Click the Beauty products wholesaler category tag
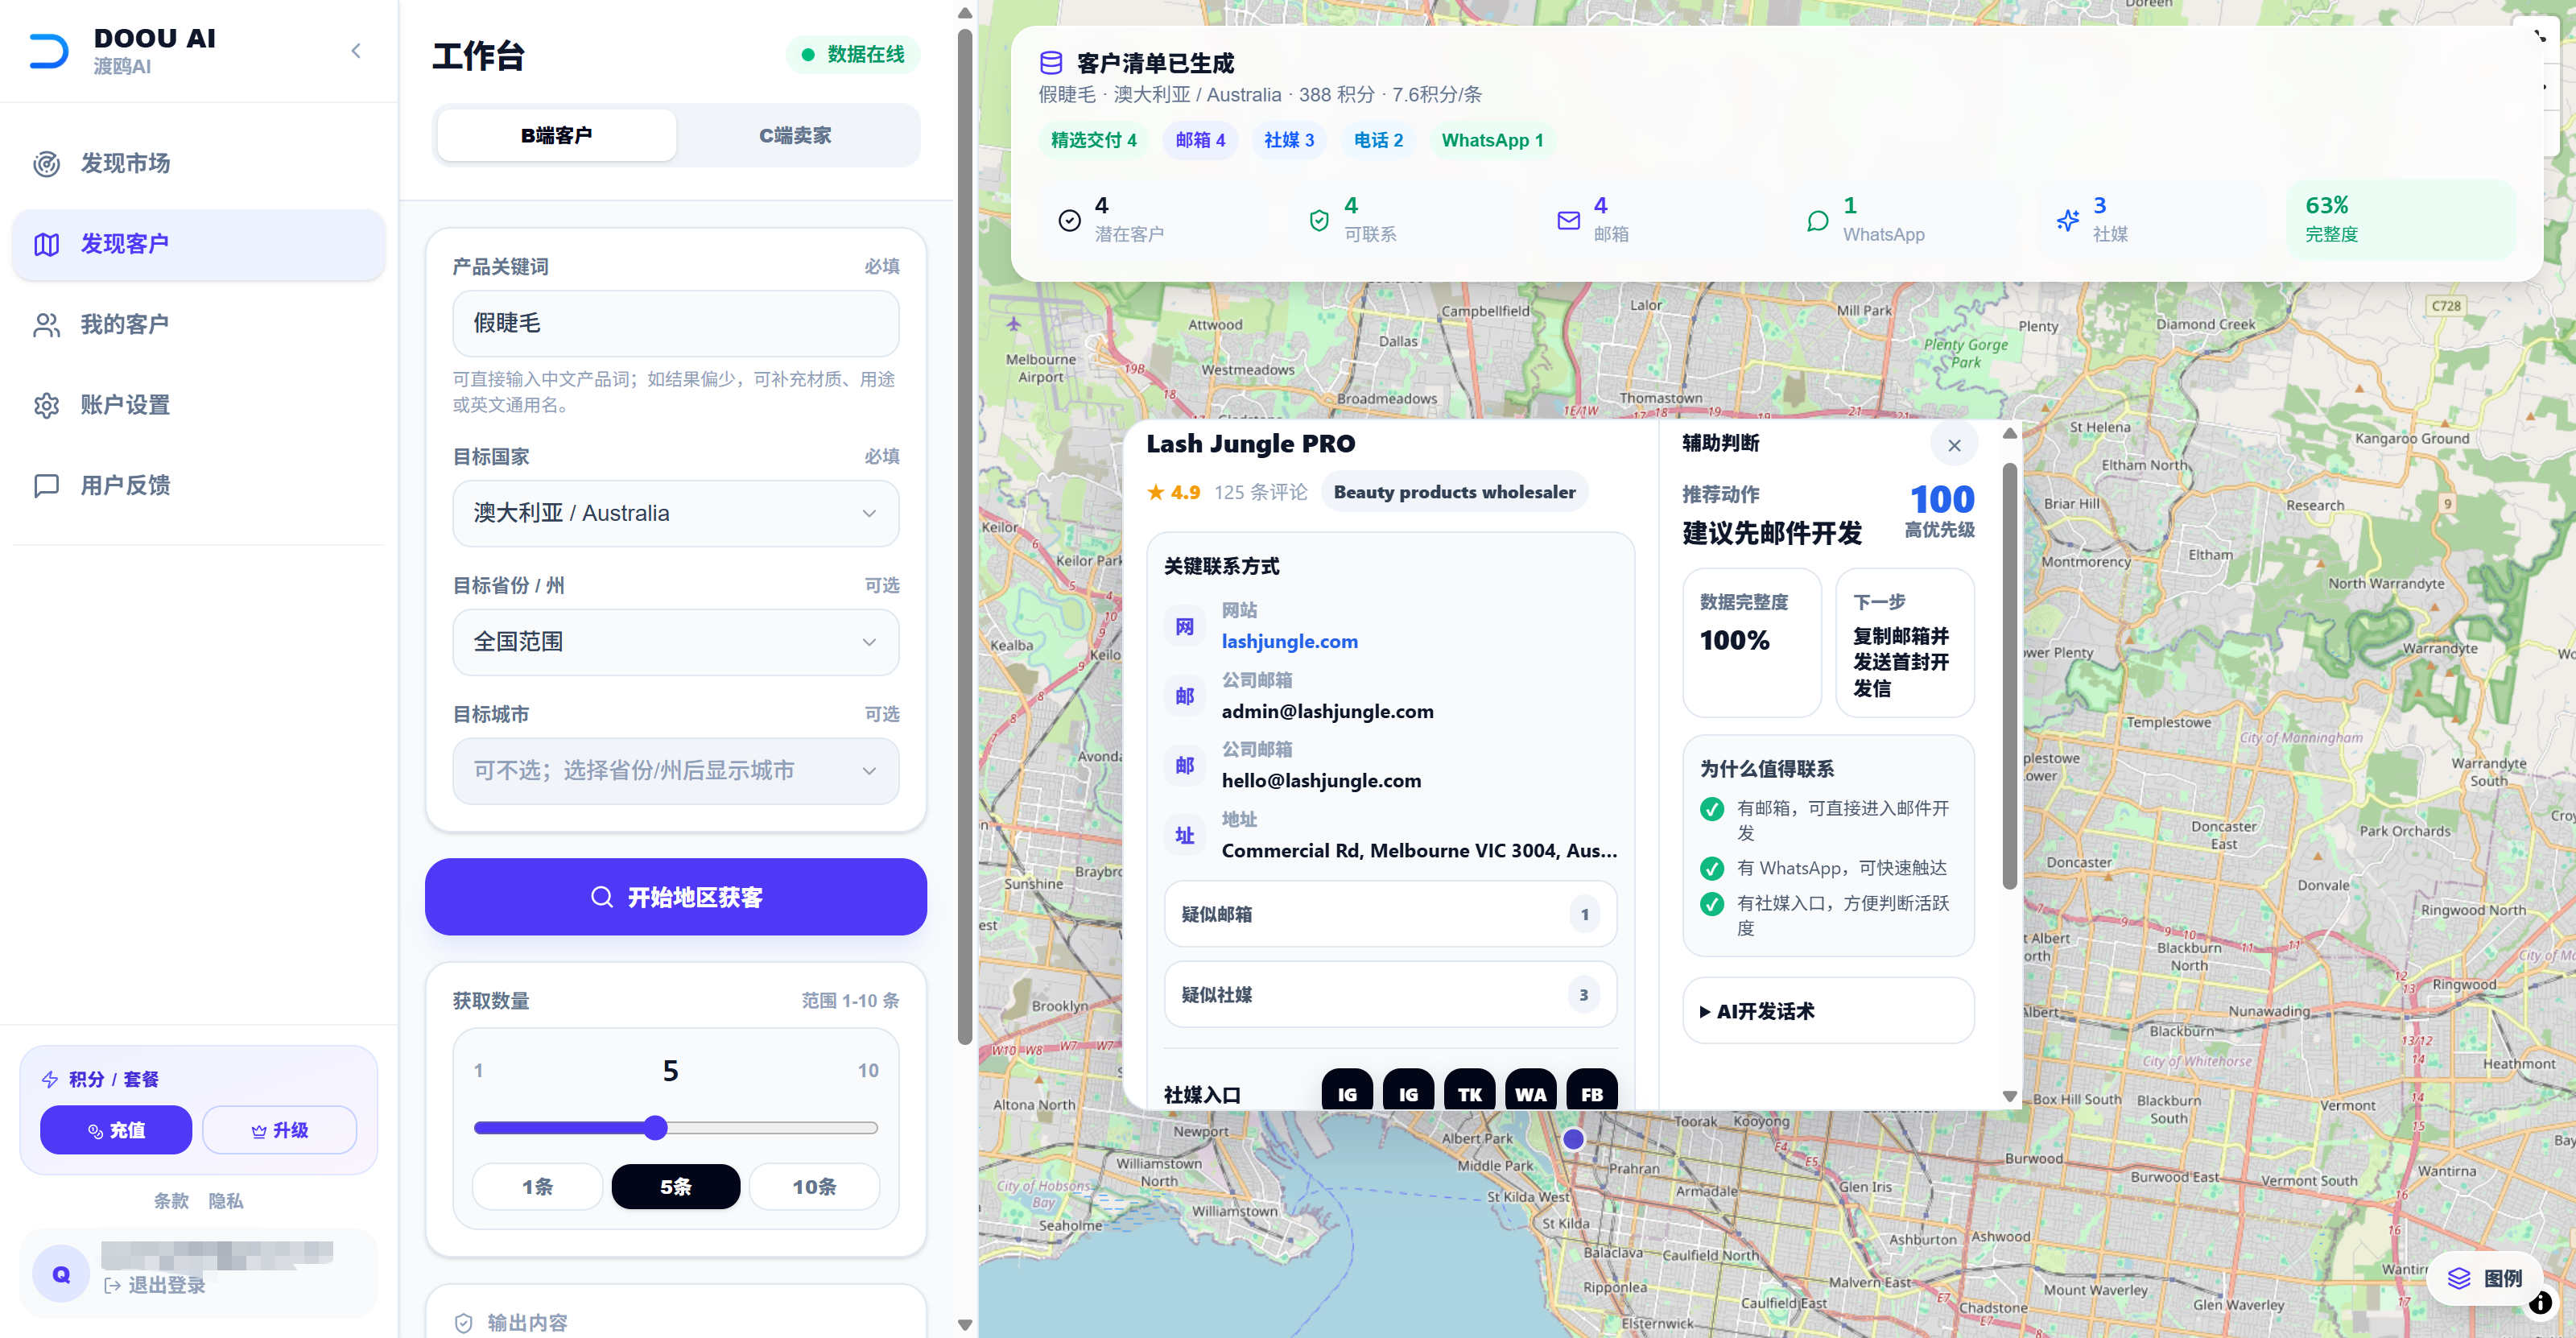2576x1338 pixels. 1454,492
